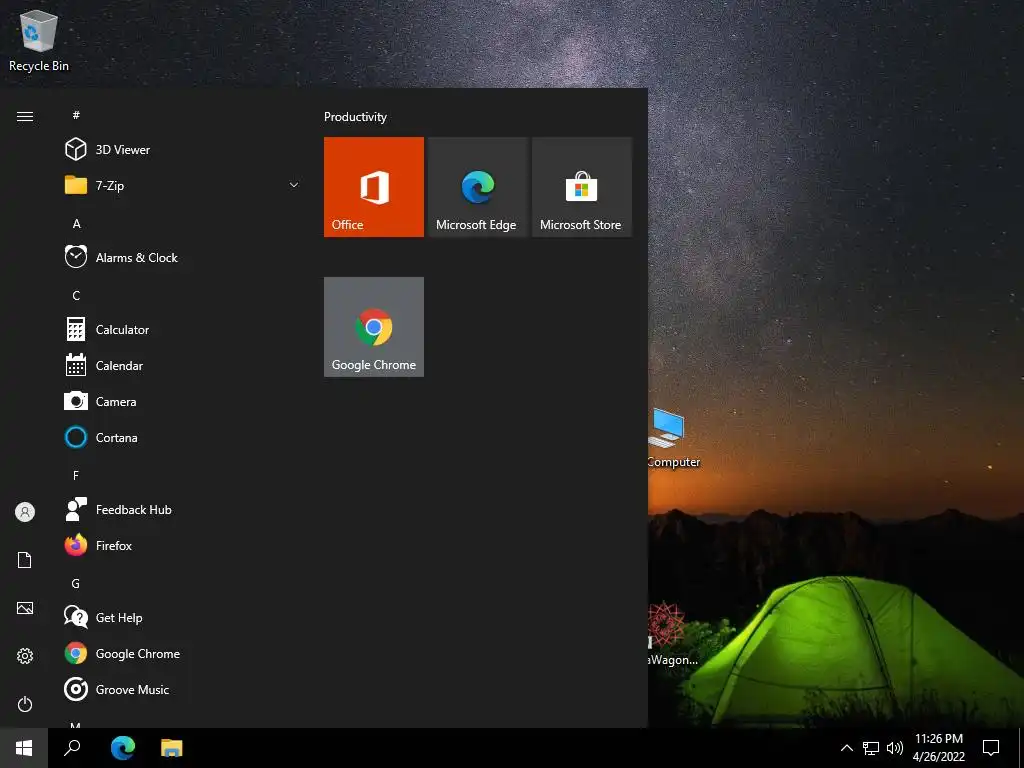Image resolution: width=1024 pixels, height=768 pixels.
Task: Launch the Camera app
Action: click(182, 401)
